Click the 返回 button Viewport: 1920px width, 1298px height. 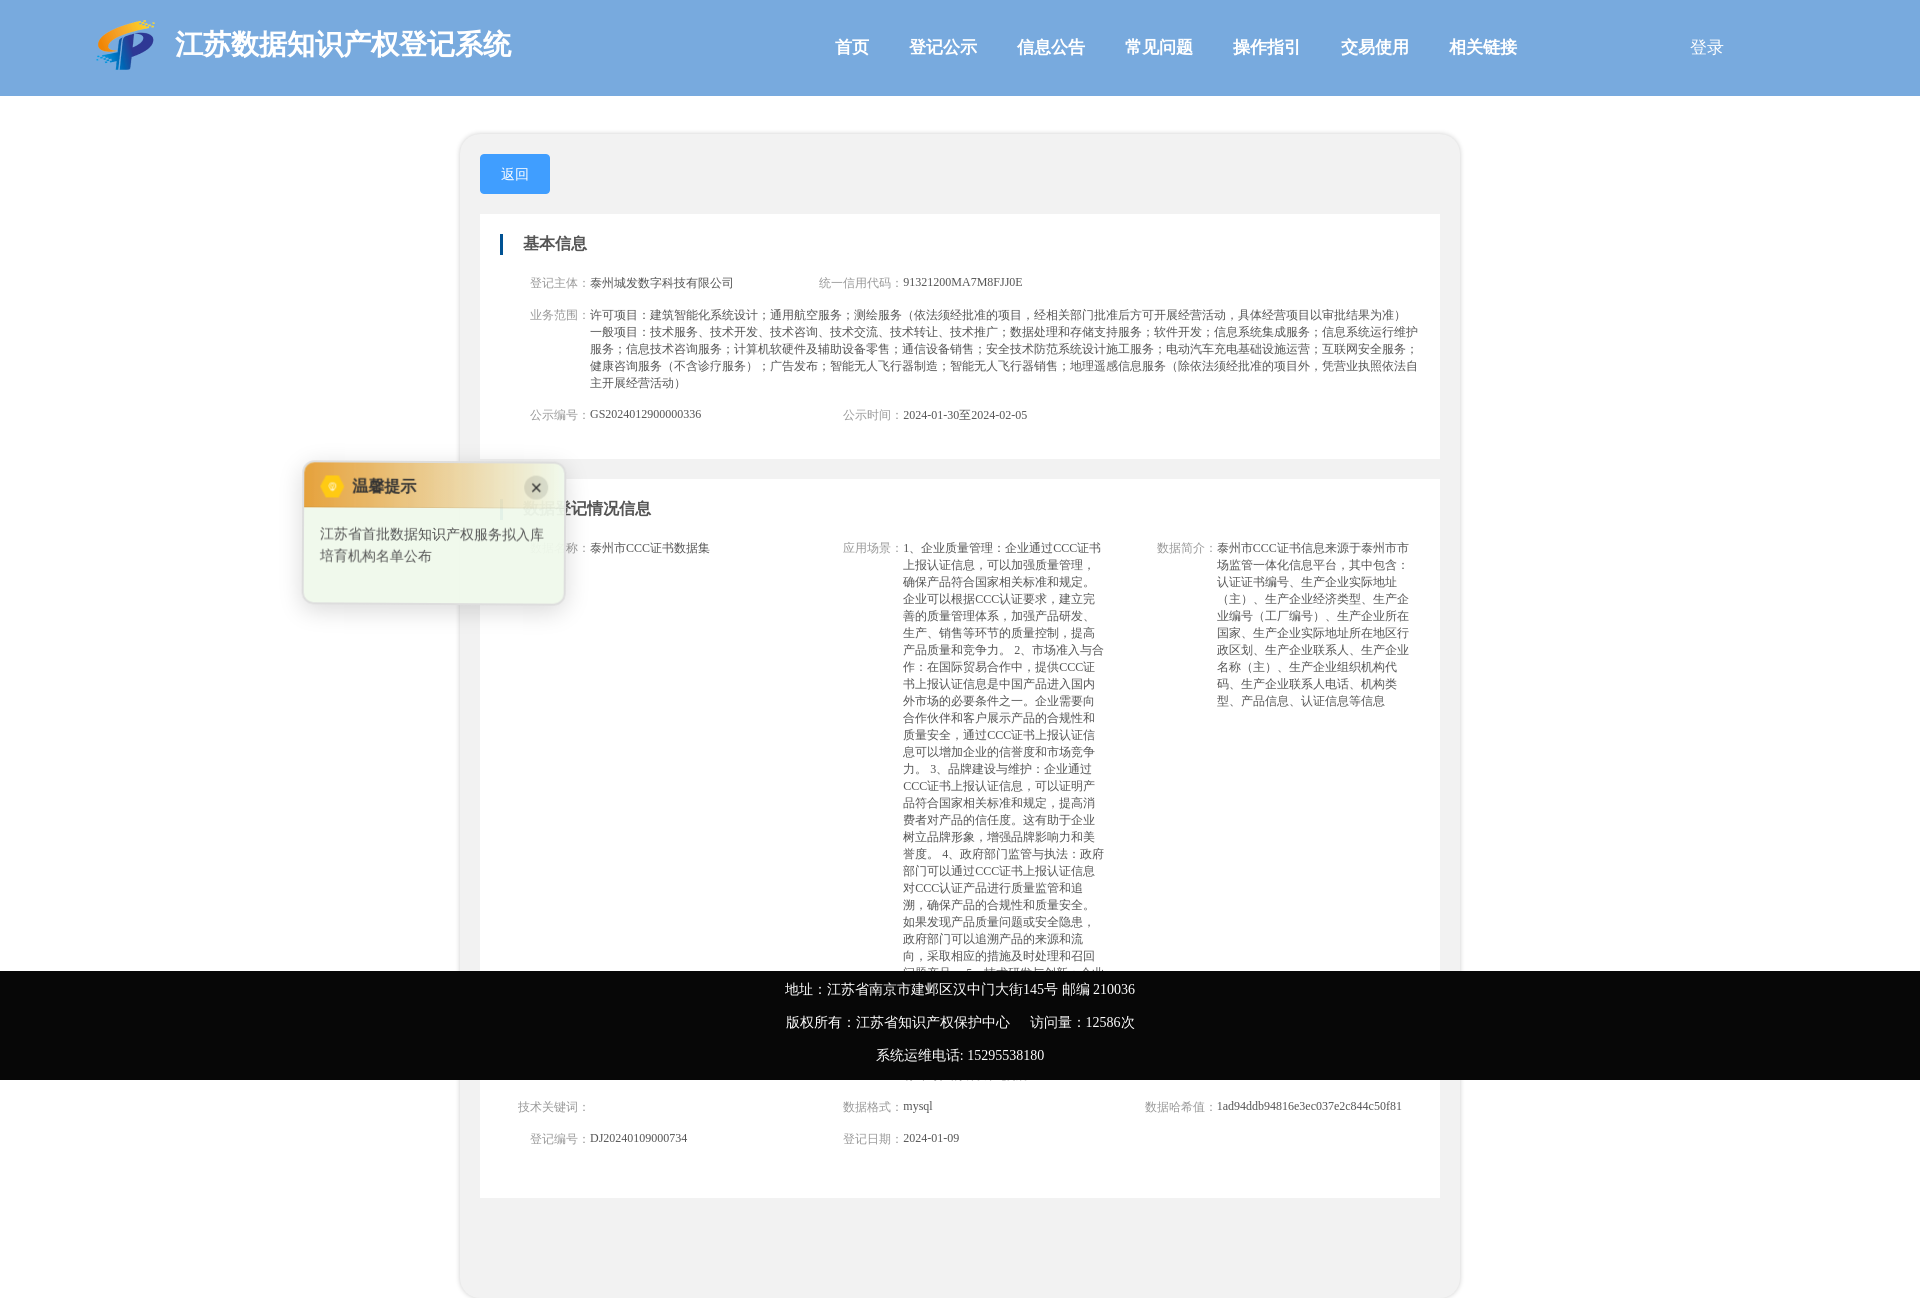tap(515, 174)
